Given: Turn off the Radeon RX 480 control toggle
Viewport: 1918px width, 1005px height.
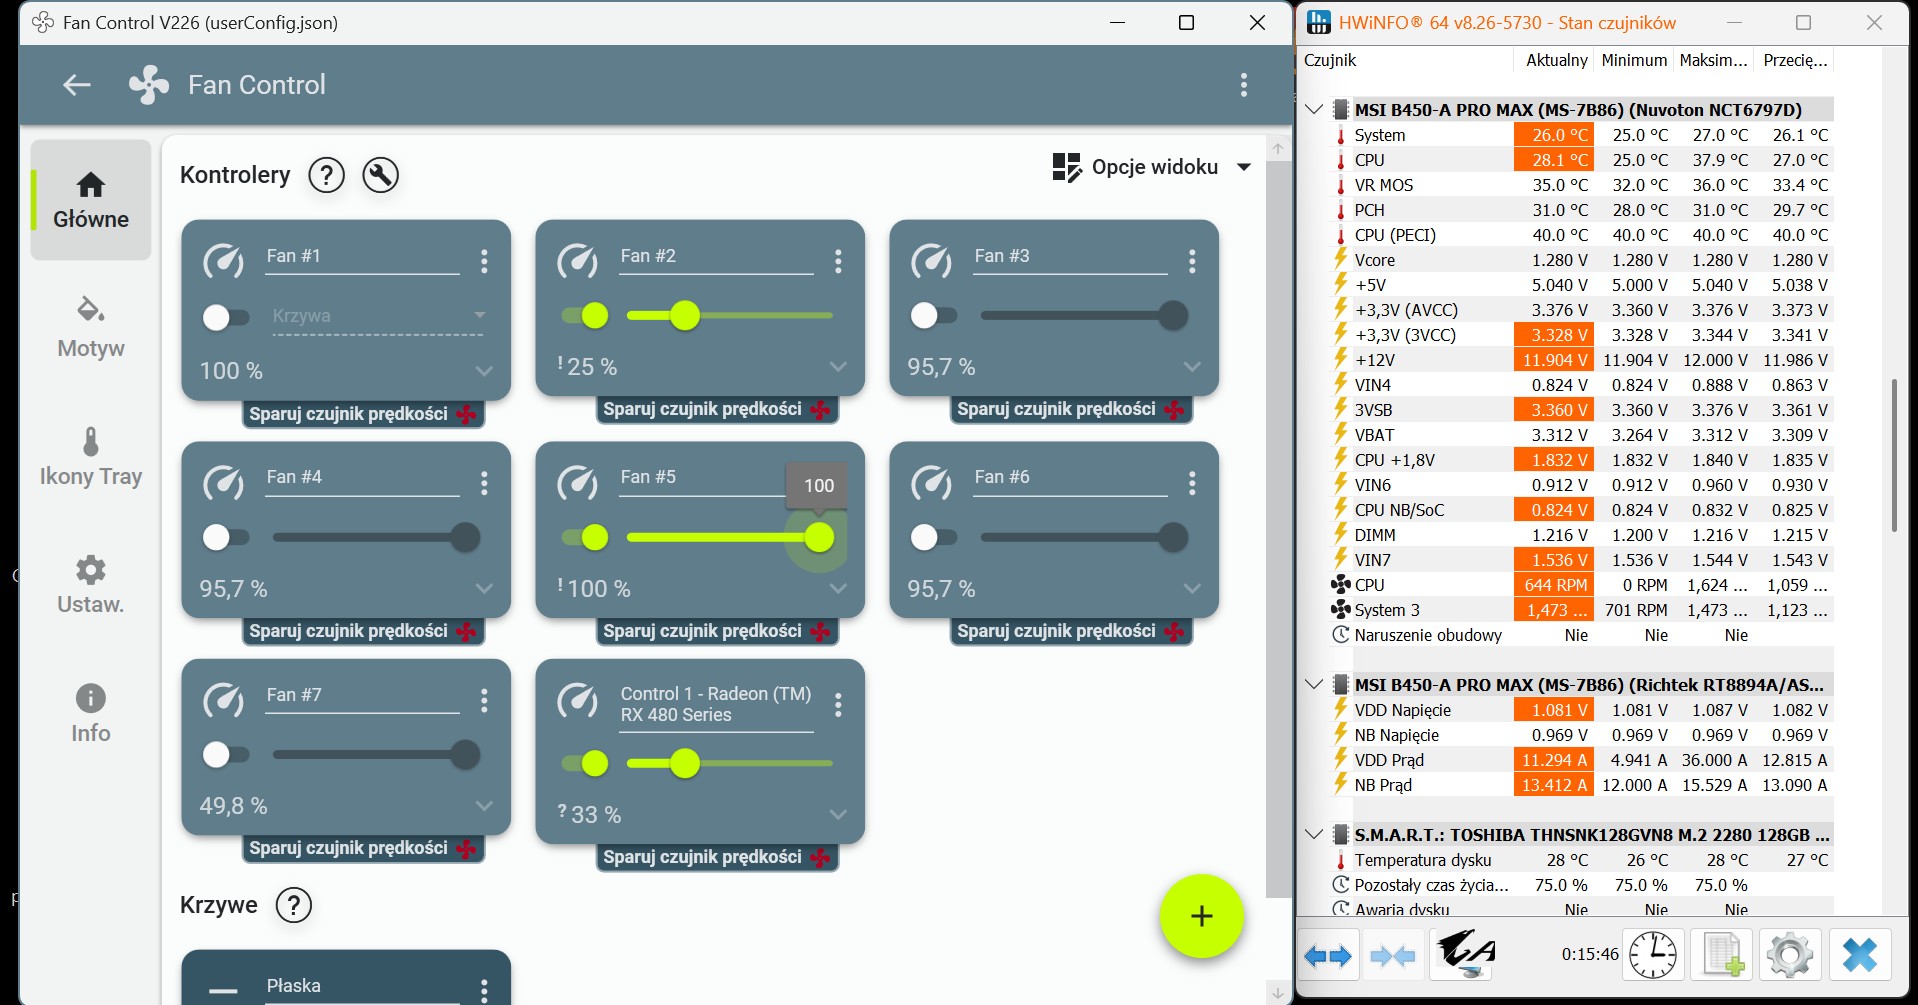Looking at the screenshot, I should 586,764.
